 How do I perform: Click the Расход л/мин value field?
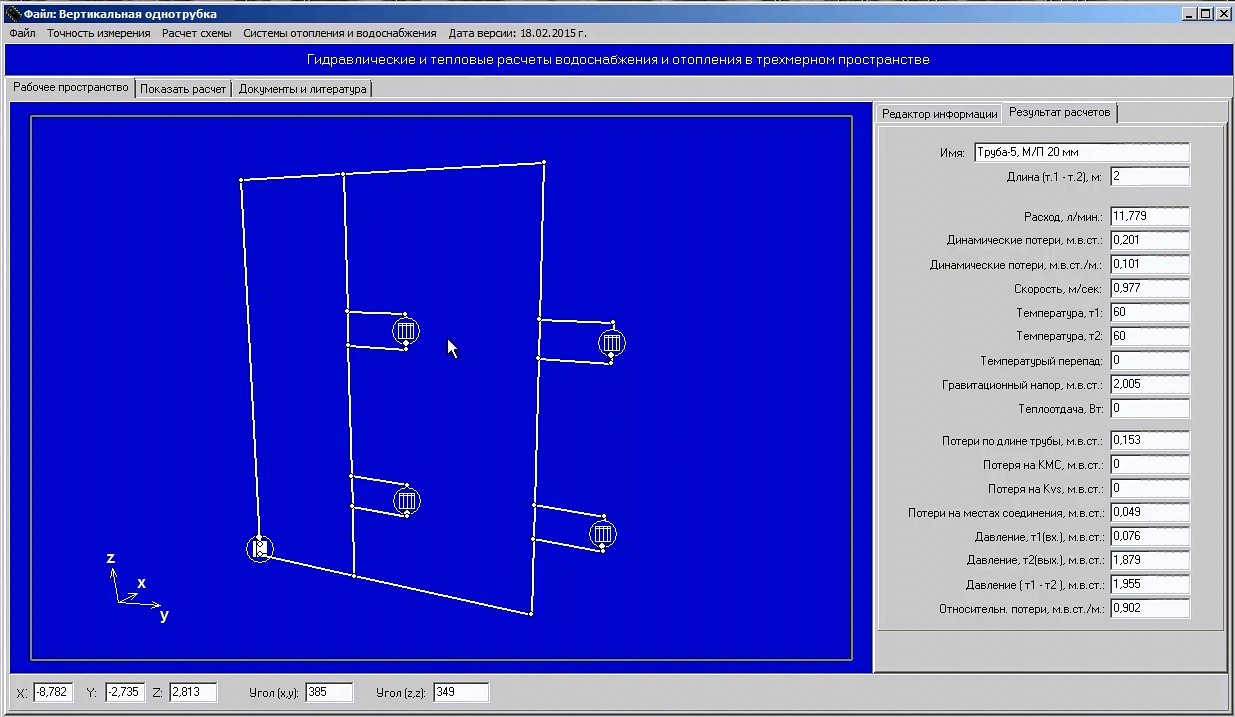[x=1150, y=216]
